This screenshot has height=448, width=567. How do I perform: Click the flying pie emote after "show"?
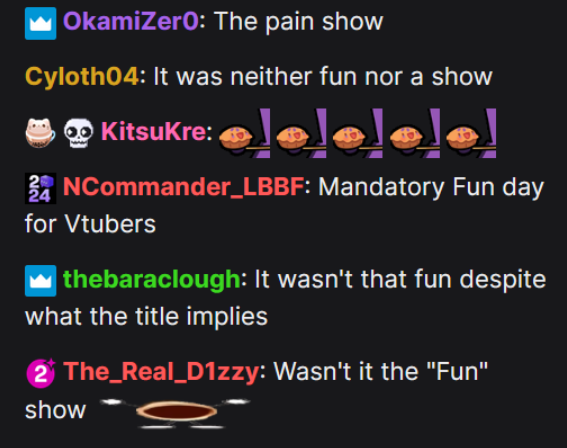tap(175, 413)
